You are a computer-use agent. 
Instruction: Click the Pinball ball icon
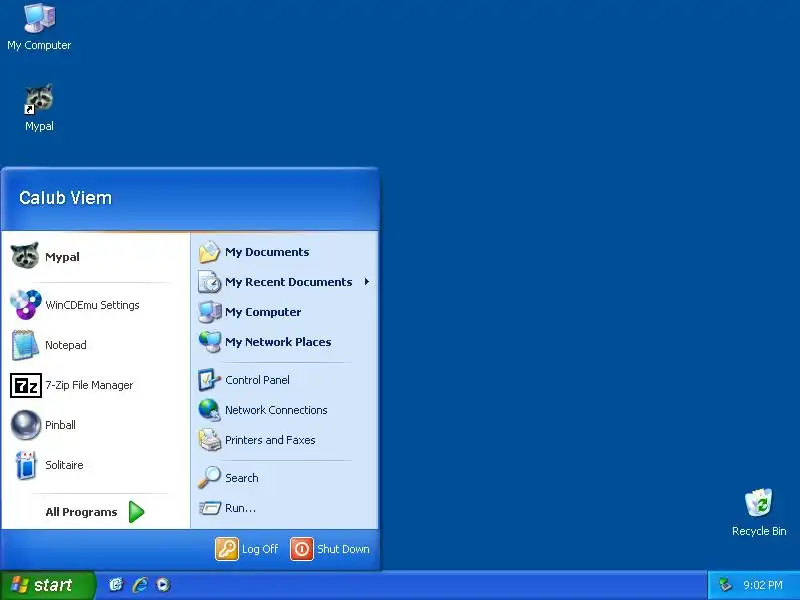click(26, 425)
